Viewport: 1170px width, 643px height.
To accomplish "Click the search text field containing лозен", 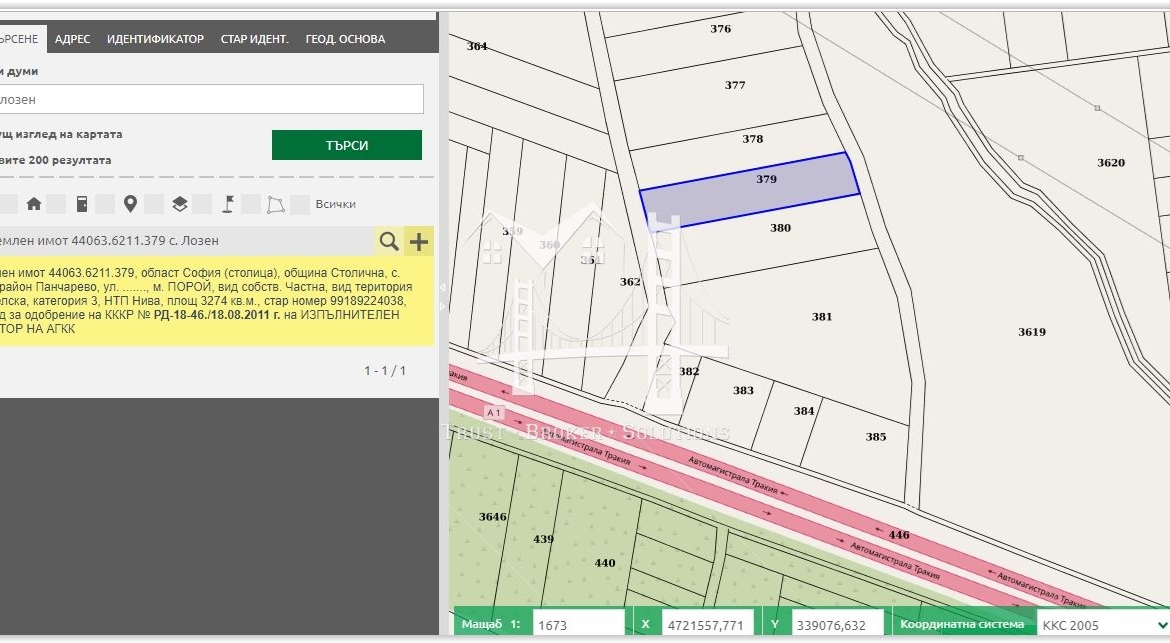I will click(210, 99).
